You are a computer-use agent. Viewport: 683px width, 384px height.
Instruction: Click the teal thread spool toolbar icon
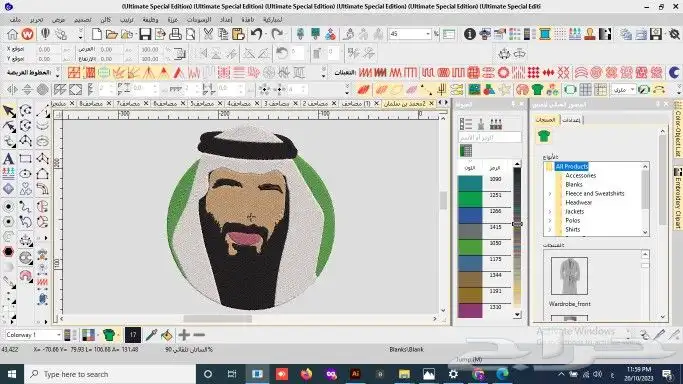click(544, 34)
